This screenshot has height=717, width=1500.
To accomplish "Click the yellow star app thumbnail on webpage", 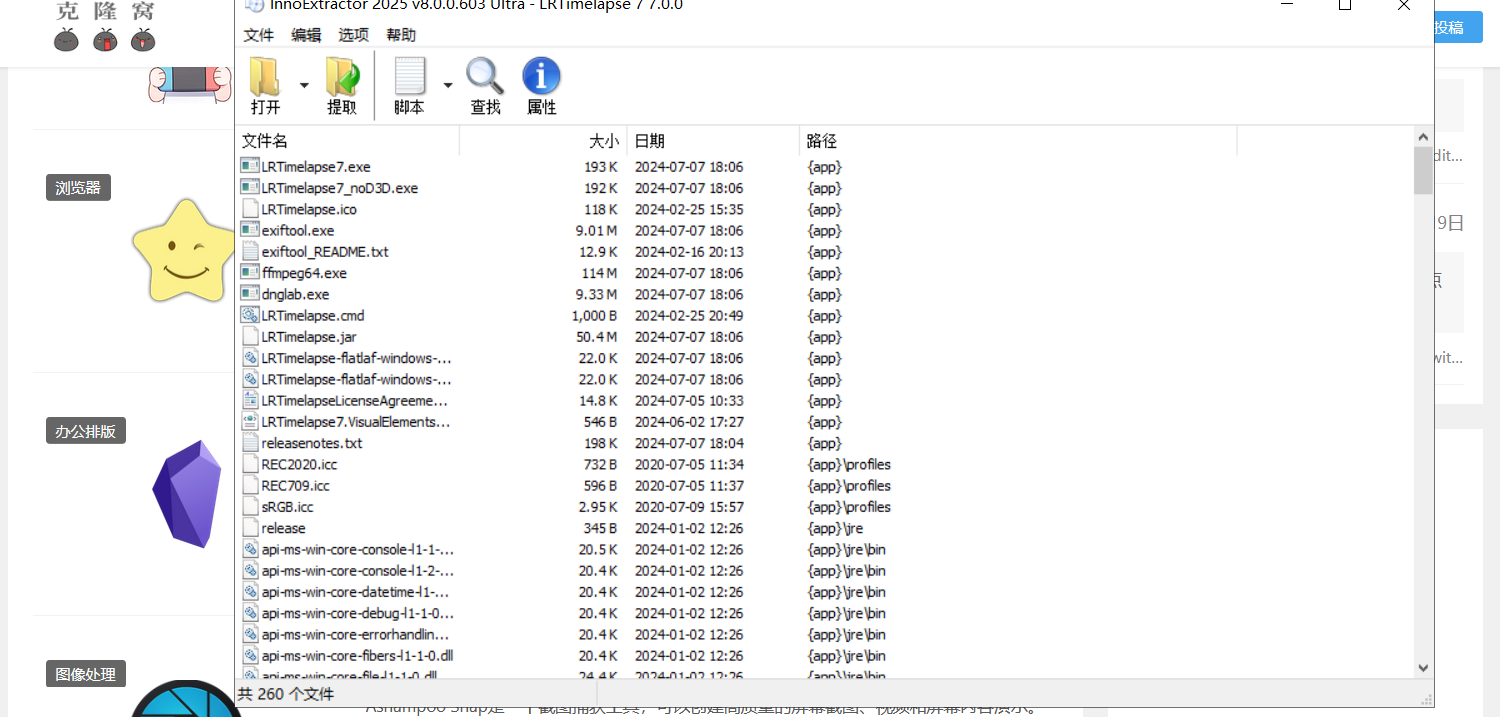I will [183, 252].
